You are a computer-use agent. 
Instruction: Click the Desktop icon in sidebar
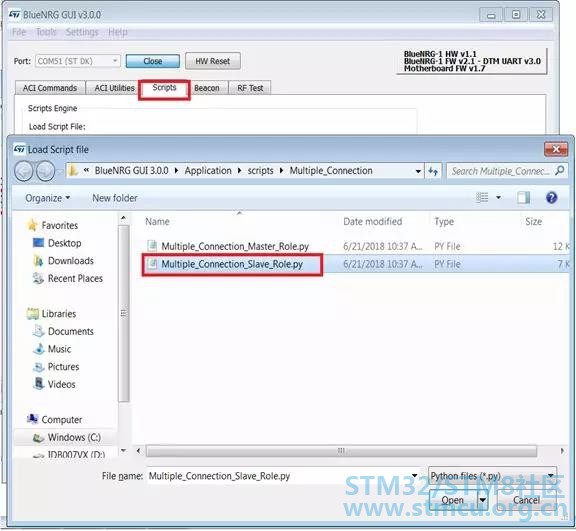click(38, 243)
